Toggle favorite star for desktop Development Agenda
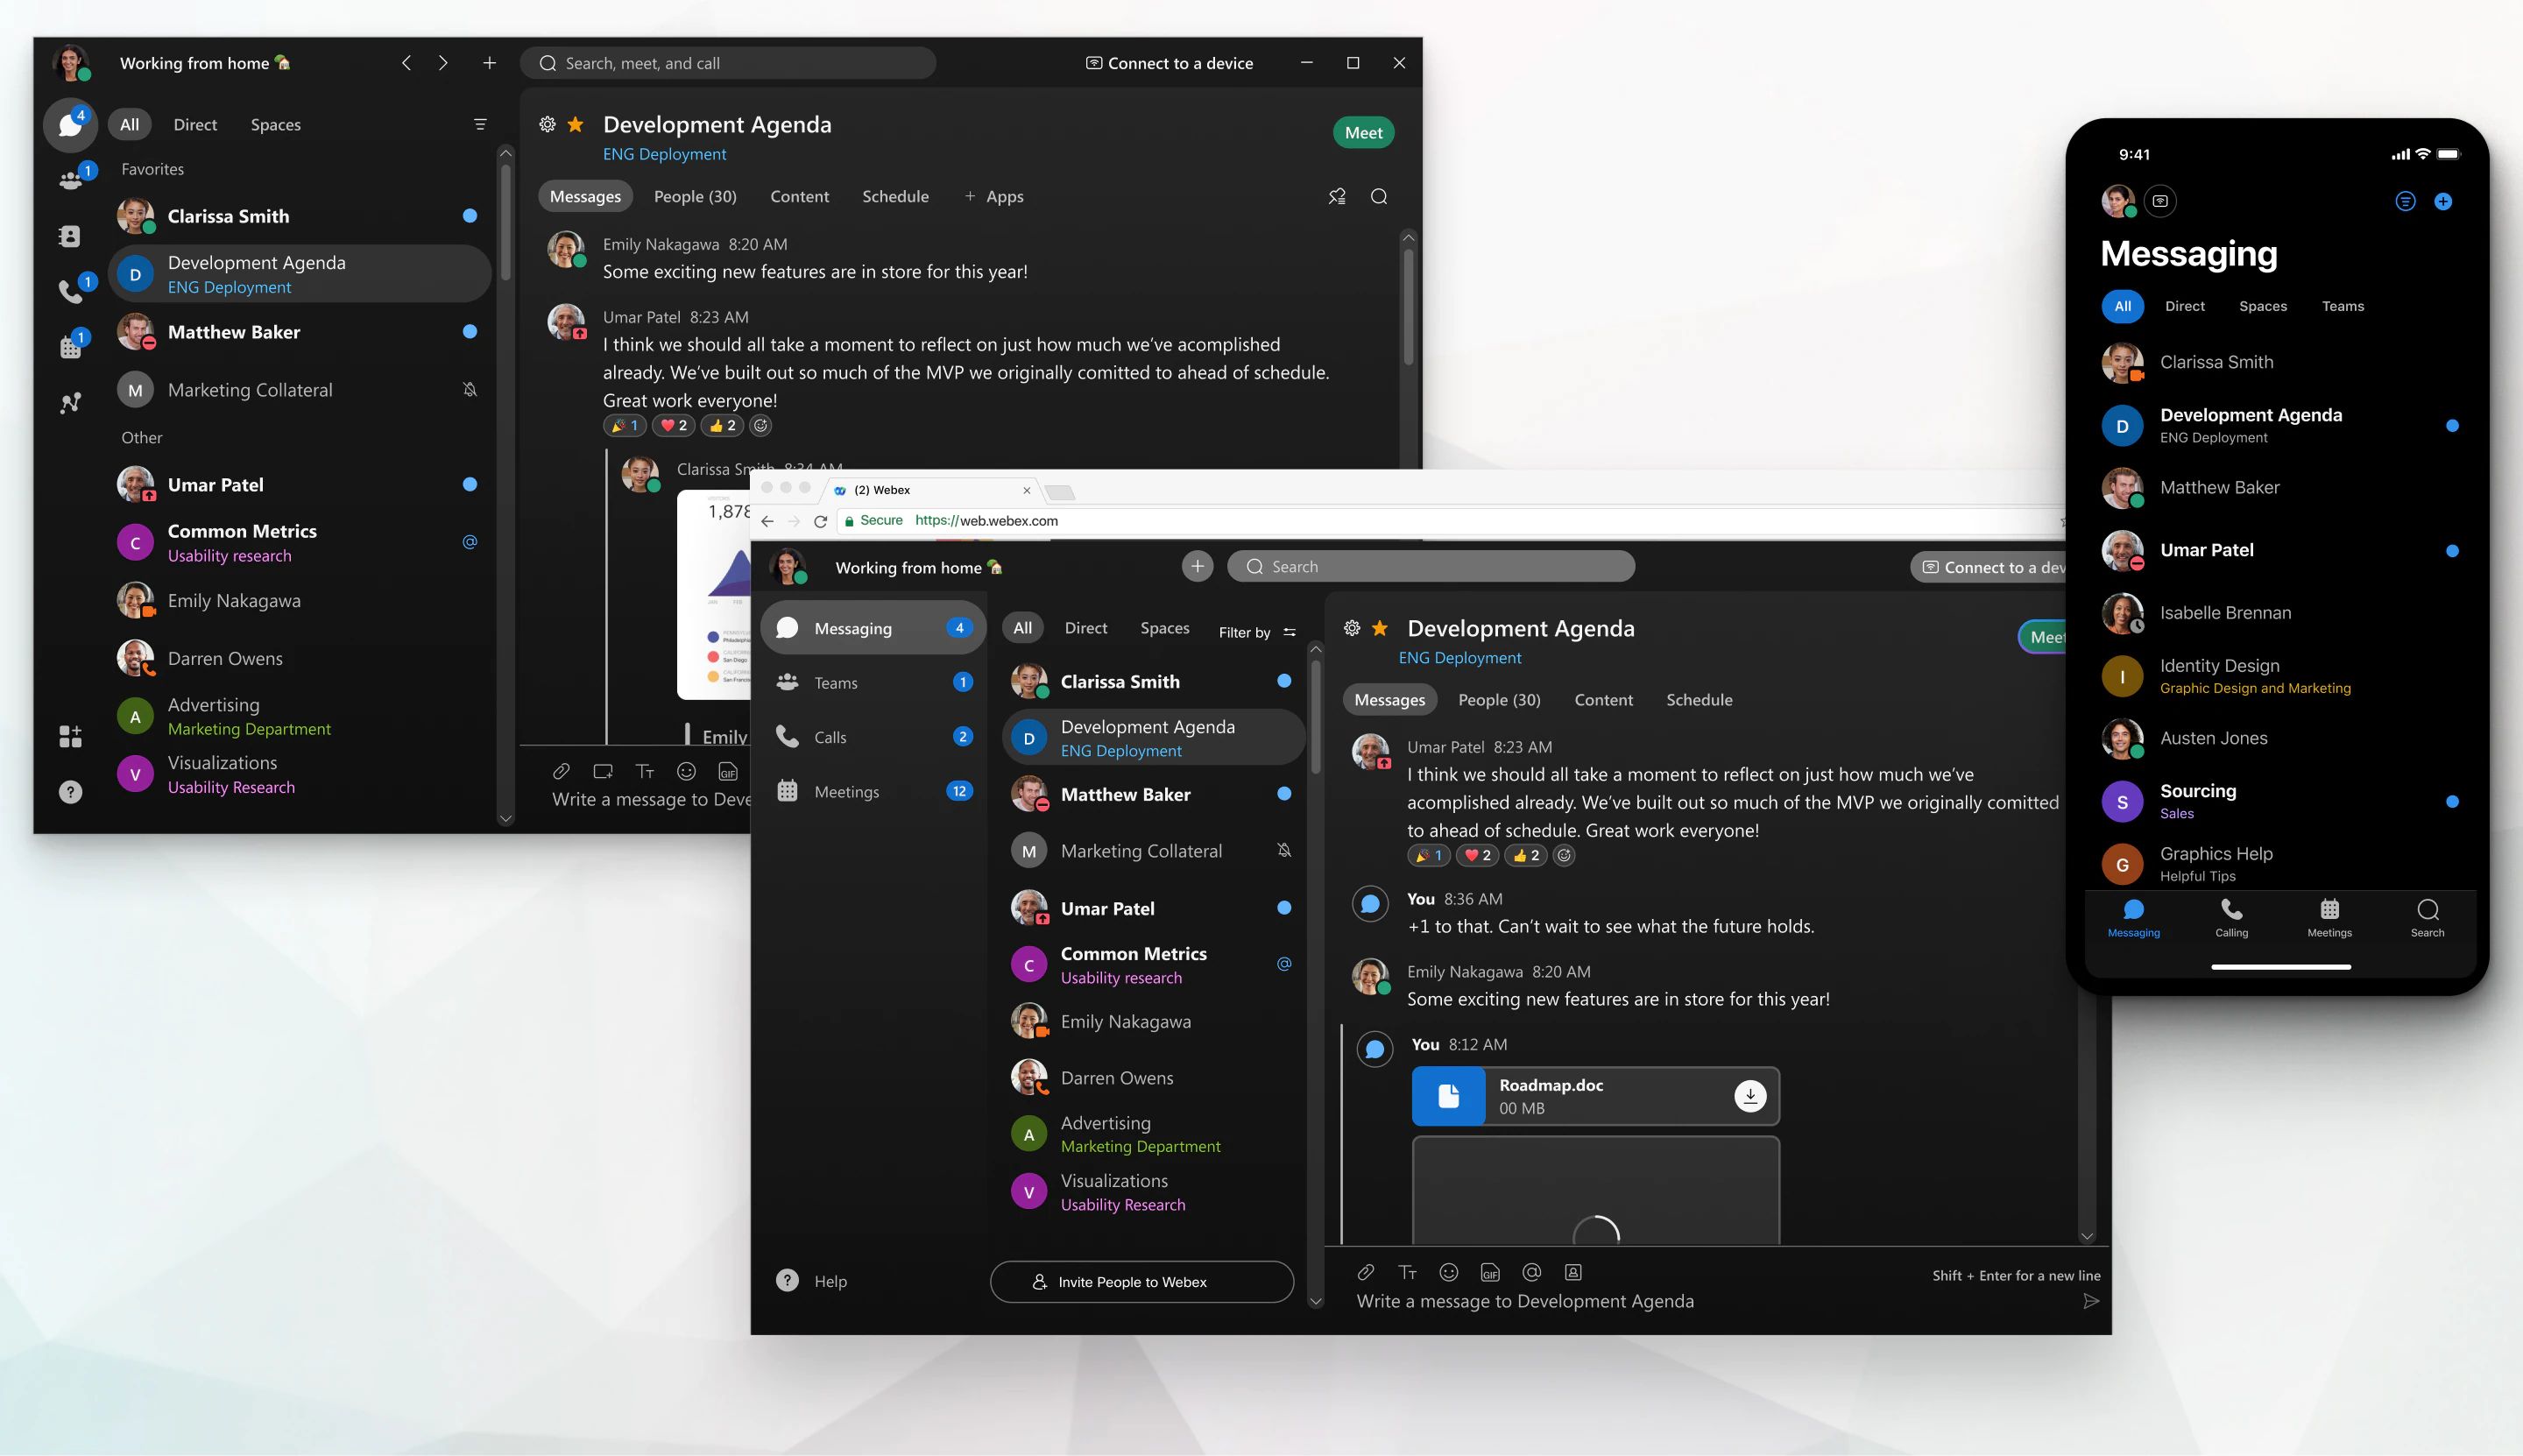Image resolution: width=2523 pixels, height=1456 pixels. tap(576, 124)
